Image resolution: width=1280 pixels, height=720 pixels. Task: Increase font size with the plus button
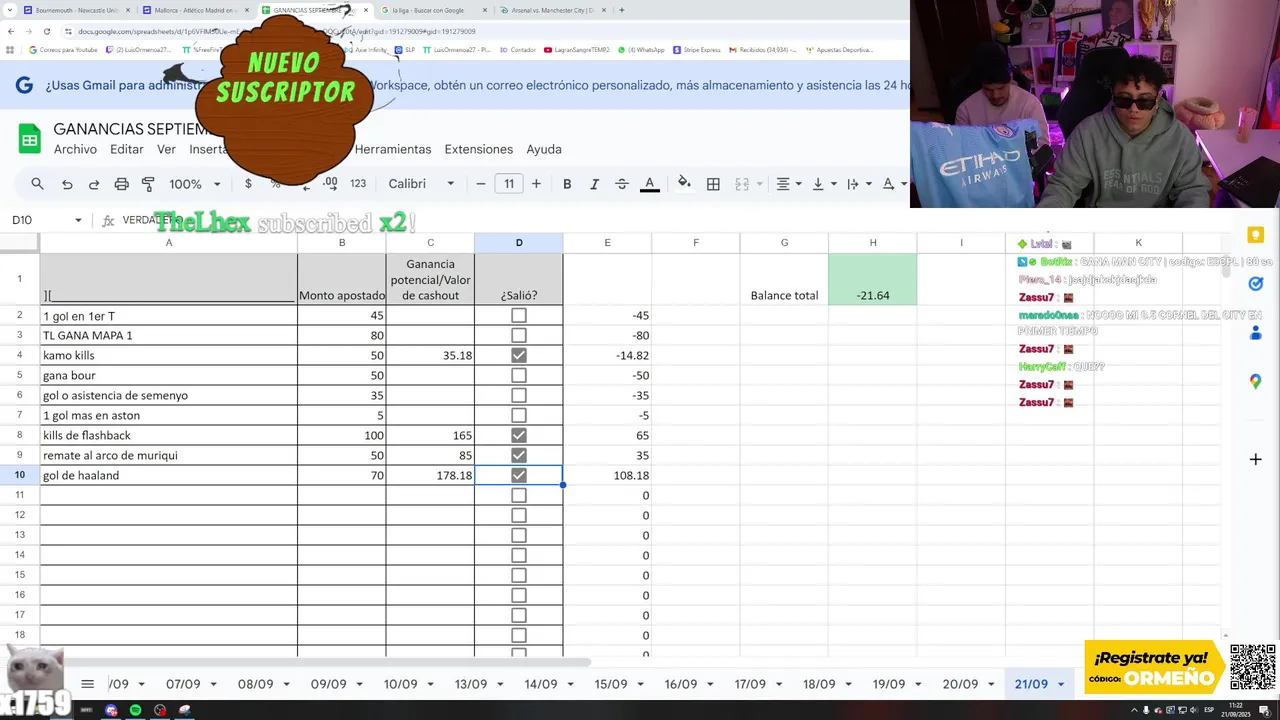(x=536, y=184)
